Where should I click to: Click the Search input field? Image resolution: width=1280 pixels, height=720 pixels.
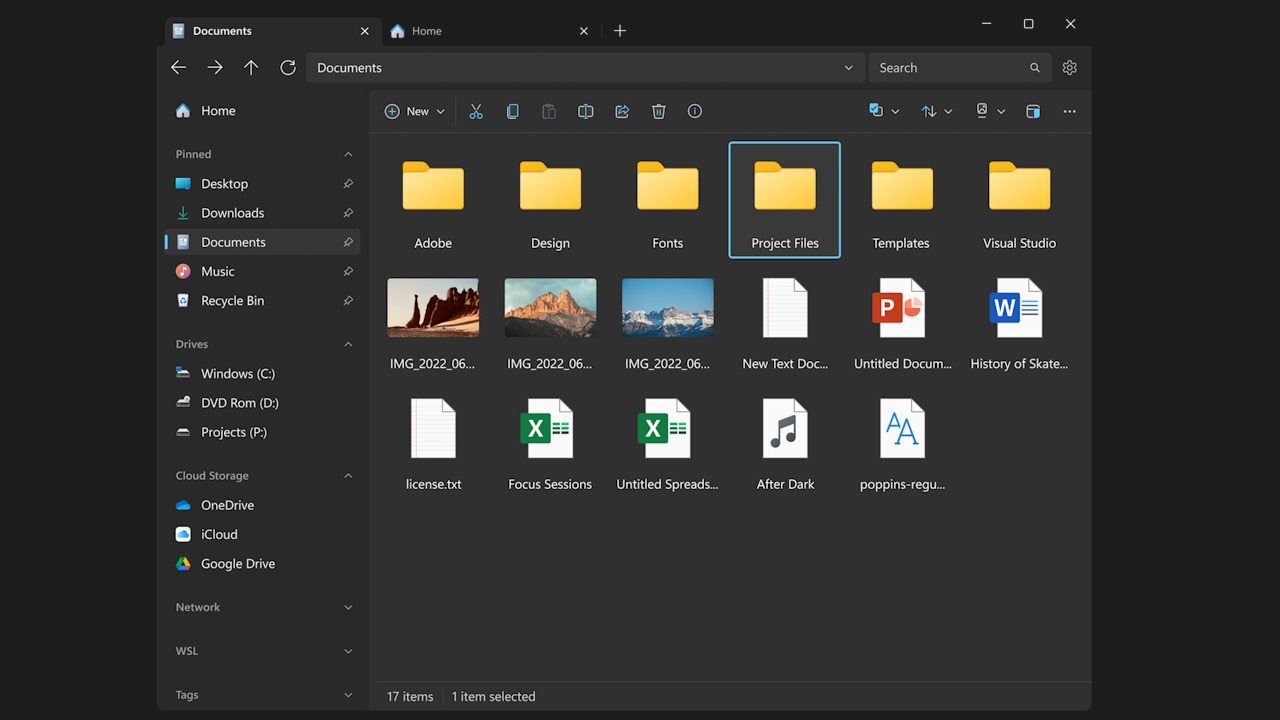tap(950, 67)
